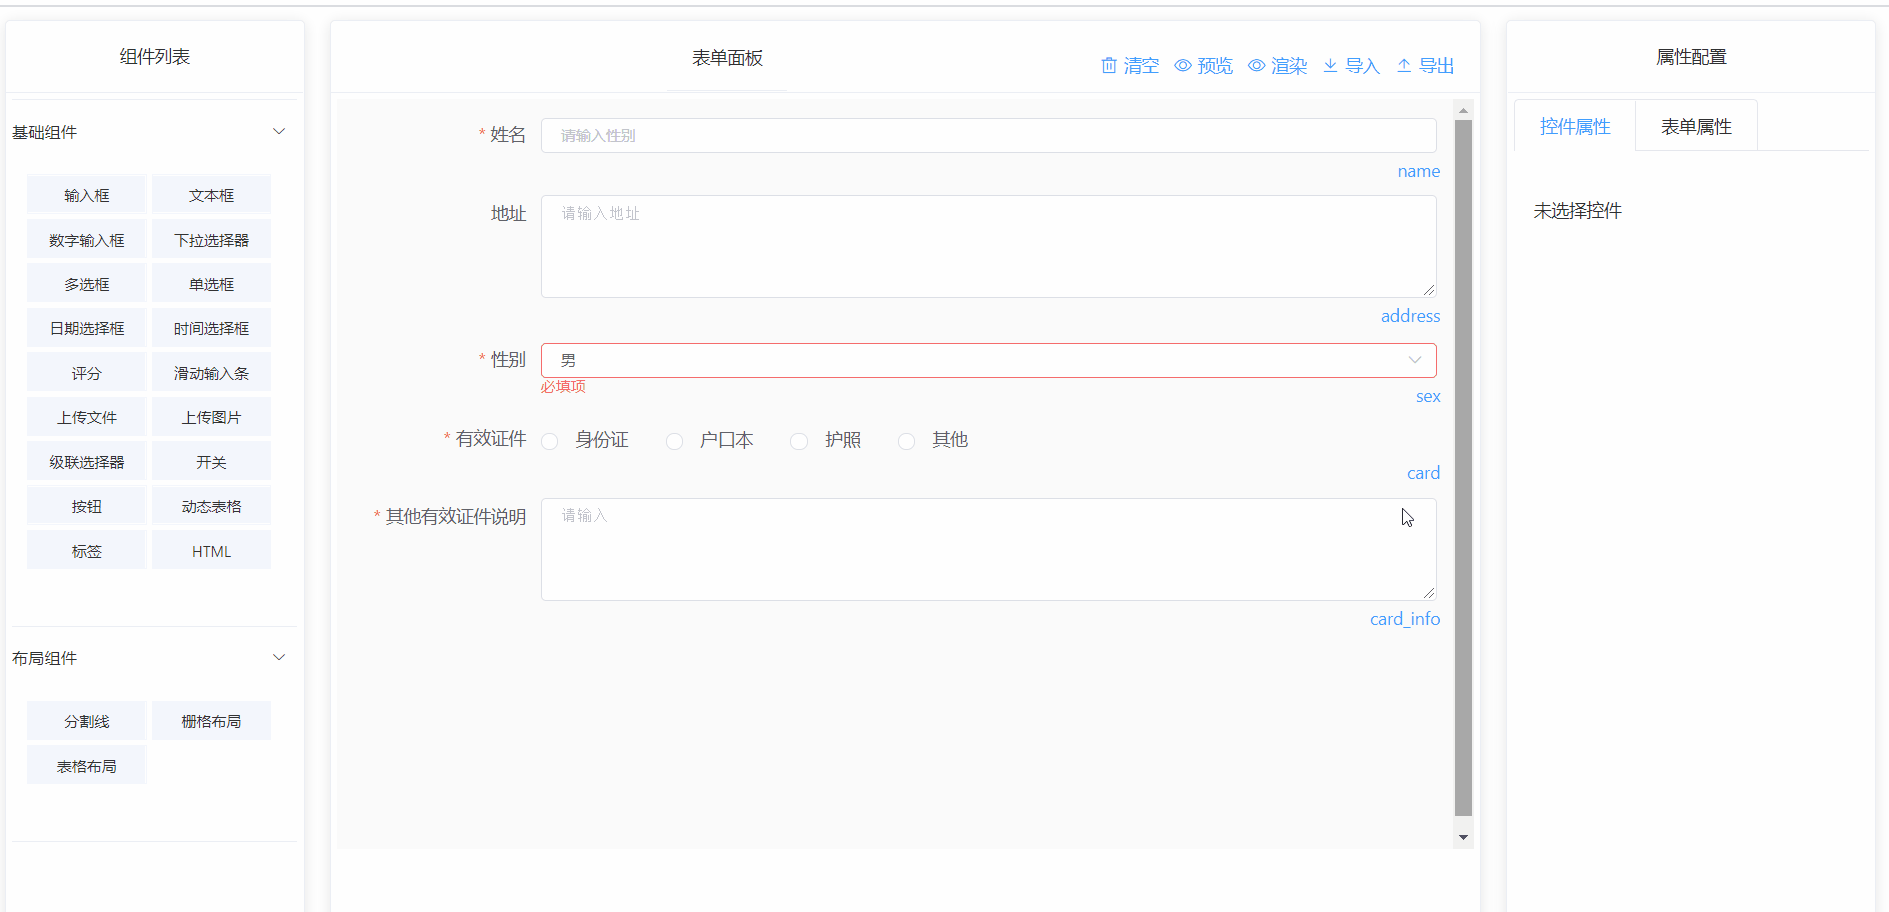The height and width of the screenshot is (912, 1889).
Task: Click the eye icon for preview
Action: [x=1183, y=66]
